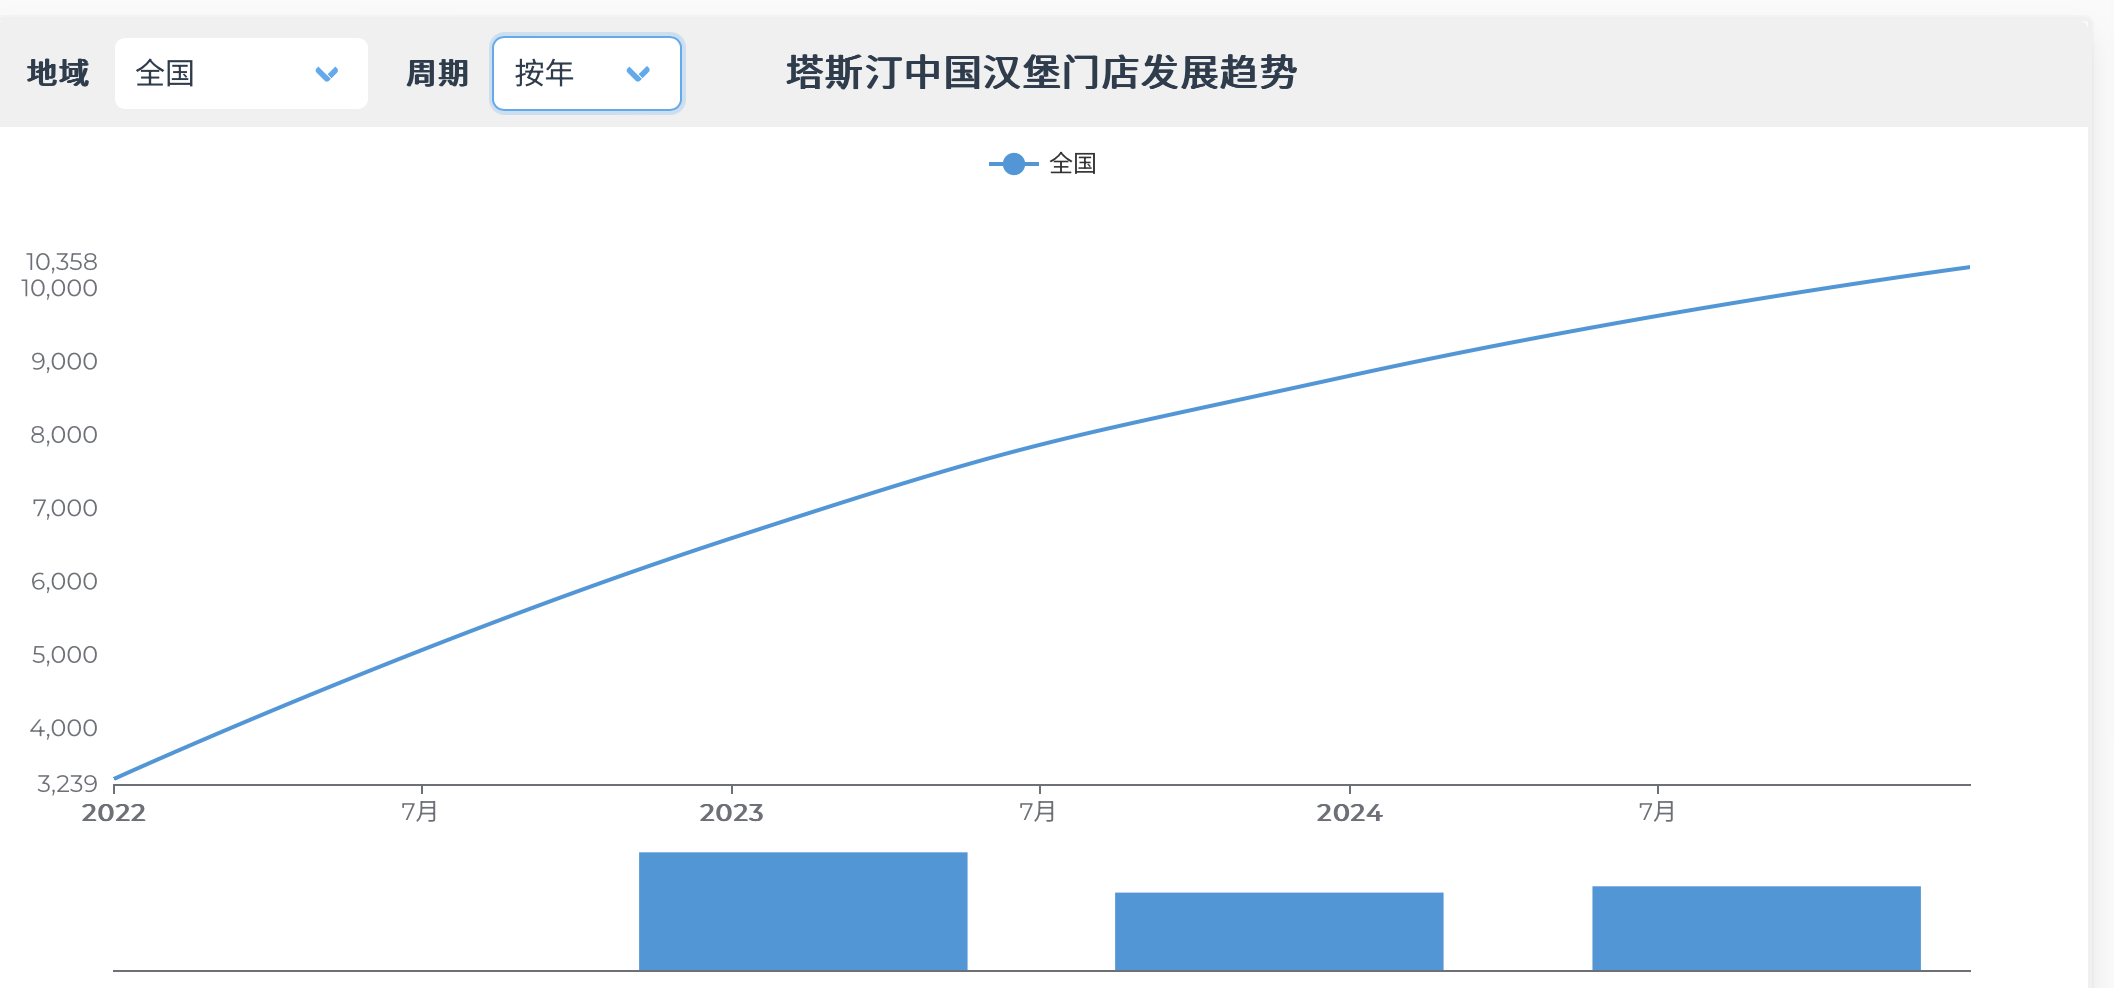Viewport: 2114px width, 988px height.
Task: Click the middle blue bar near 2024
Action: [x=1279, y=931]
